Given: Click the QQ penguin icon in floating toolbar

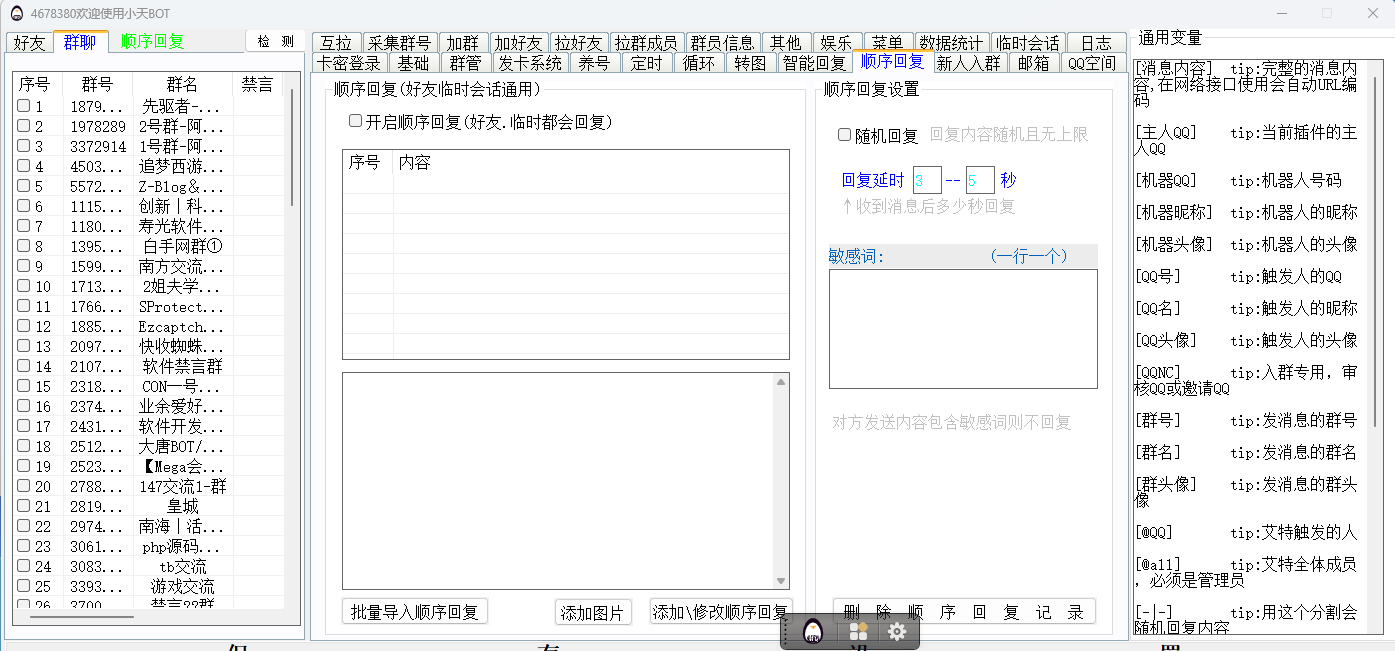Looking at the screenshot, I should (x=814, y=632).
